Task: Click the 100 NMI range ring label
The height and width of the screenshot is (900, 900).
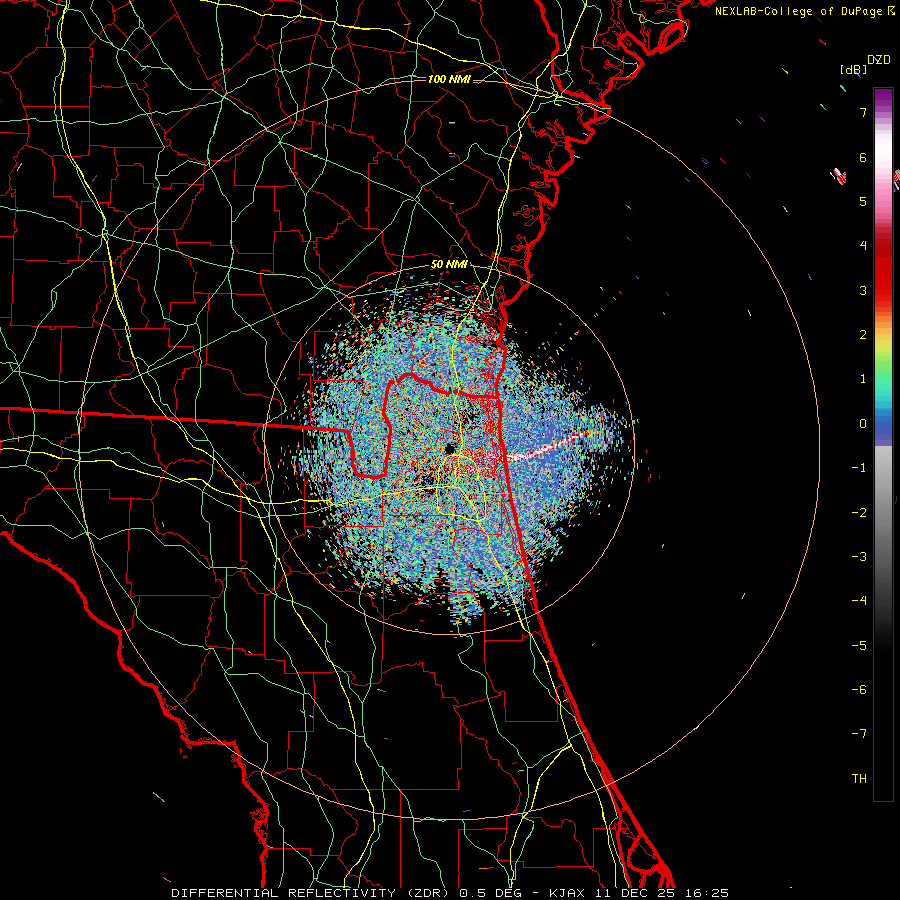Action: (449, 79)
